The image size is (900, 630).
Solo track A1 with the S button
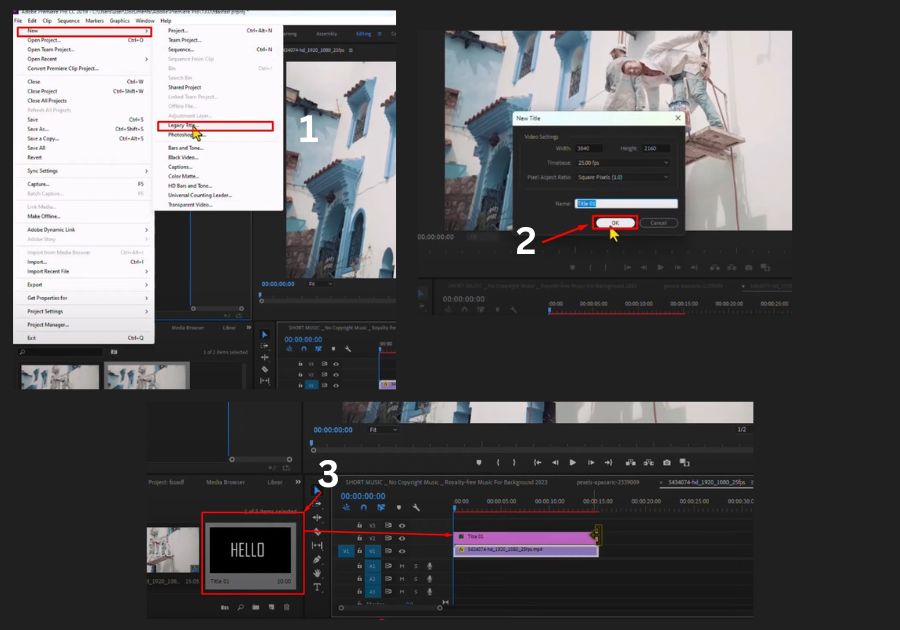tap(416, 566)
